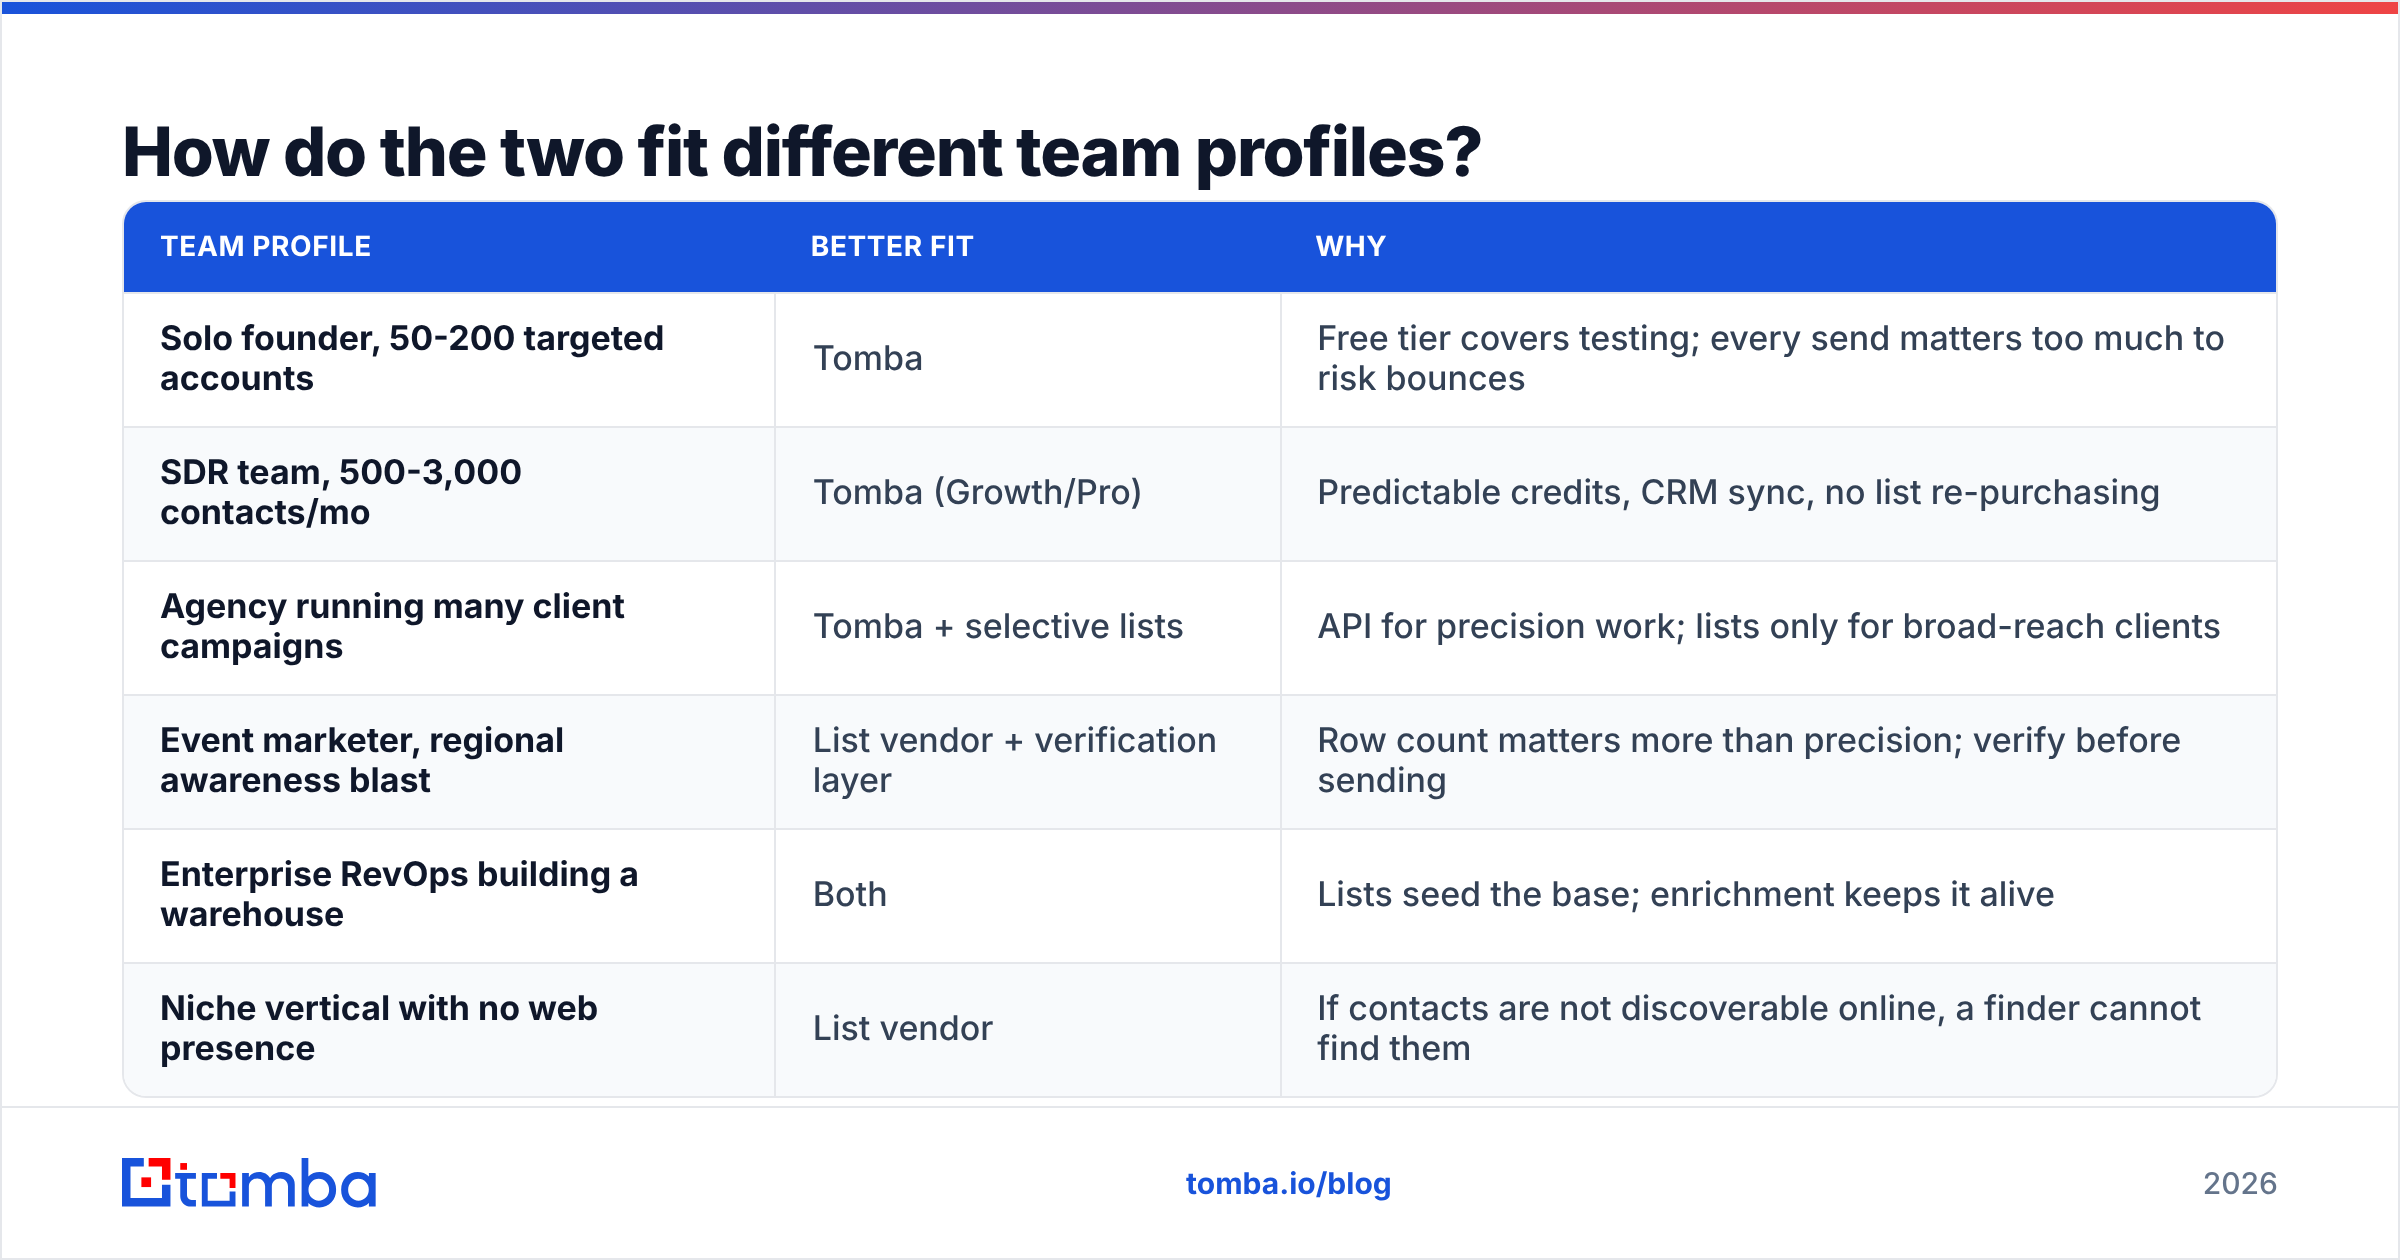Click 'List vendor + verification layer' cell
Screen dimensions: 2400x1260
(1028, 761)
